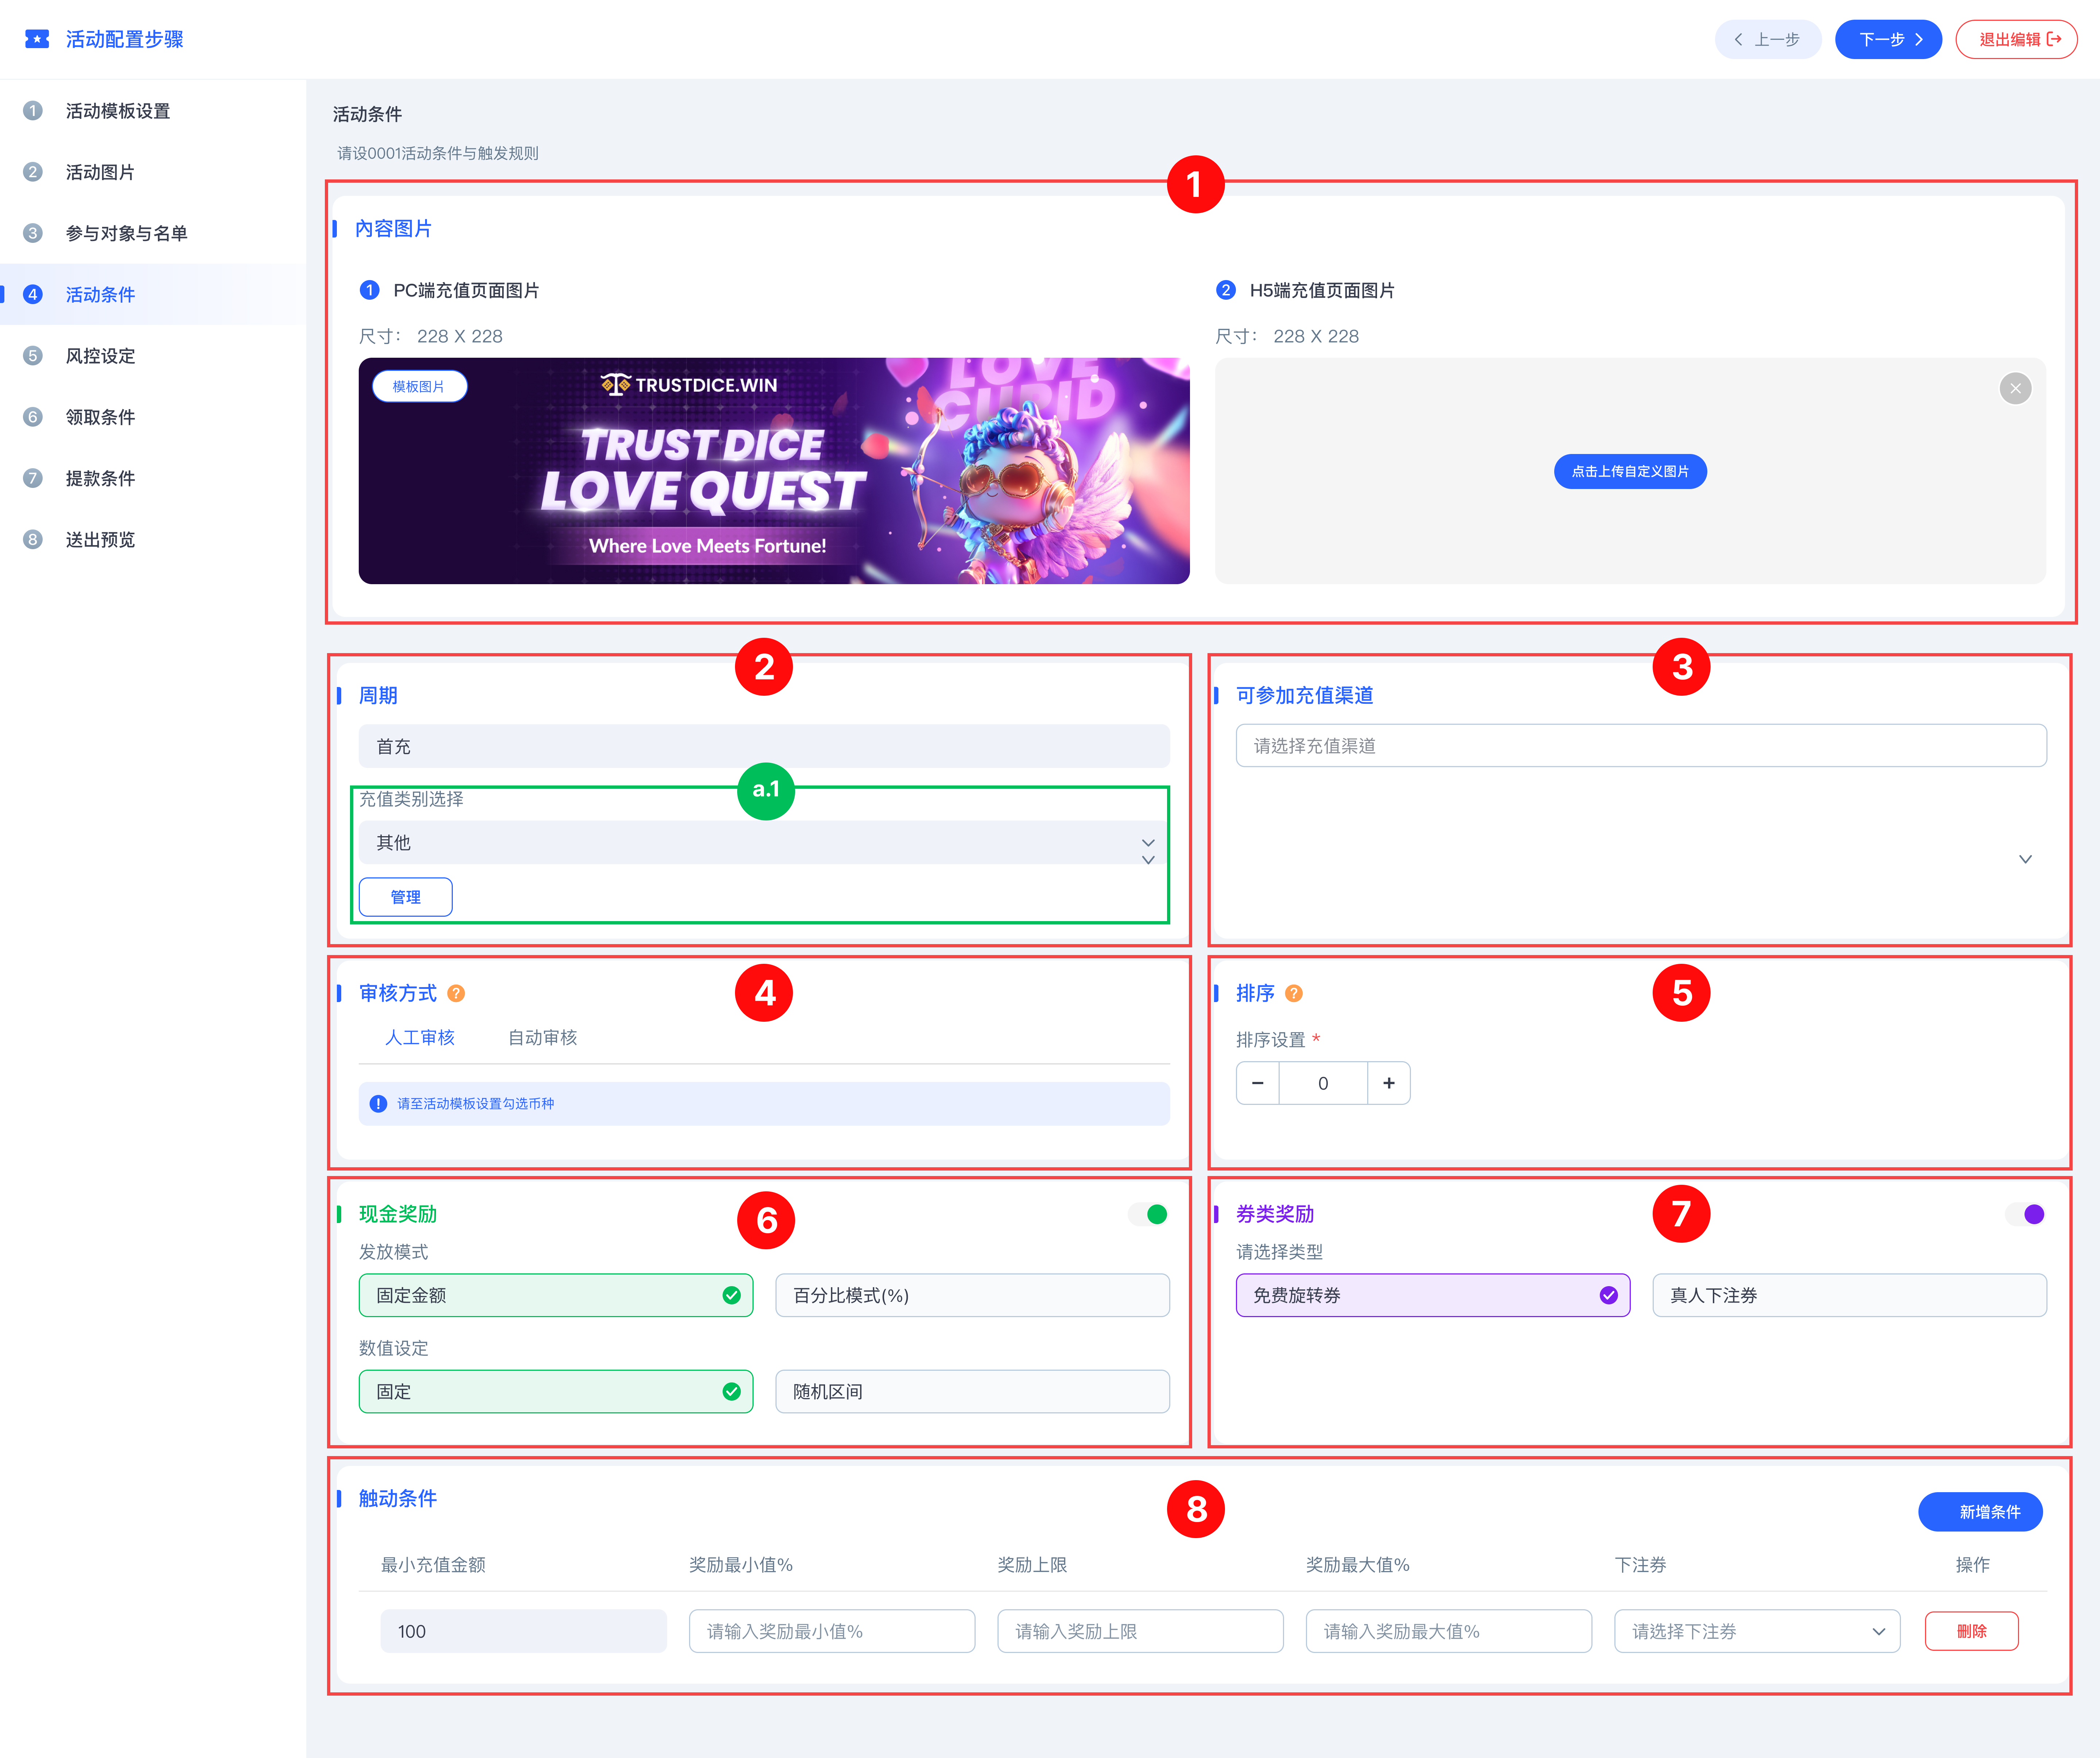Select 固定 value setting
Screen dimensions: 2100x1758
(x=556, y=1391)
